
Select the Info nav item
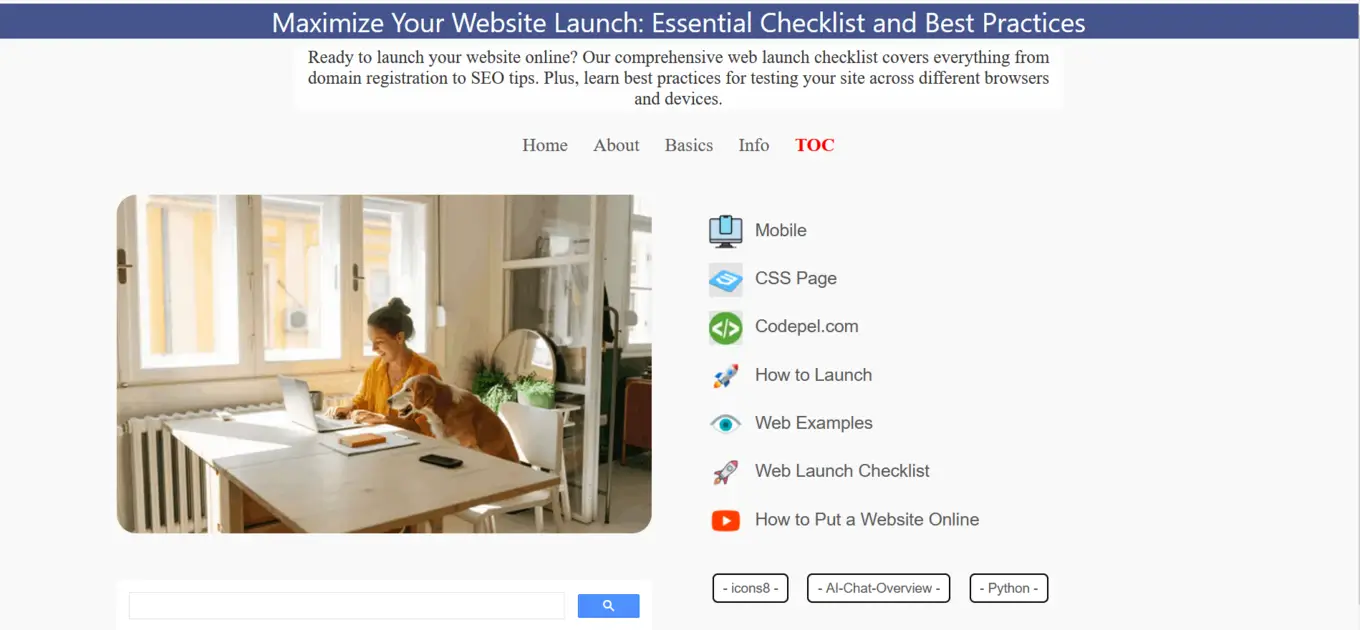754,145
